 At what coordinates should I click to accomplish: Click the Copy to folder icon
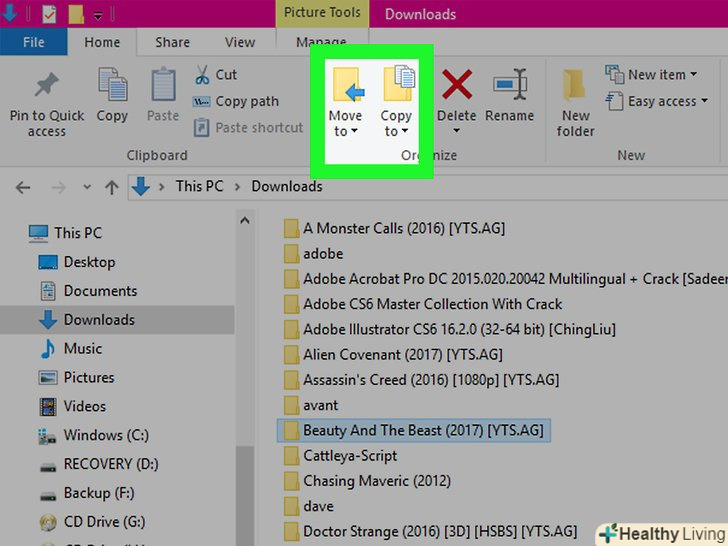click(399, 84)
